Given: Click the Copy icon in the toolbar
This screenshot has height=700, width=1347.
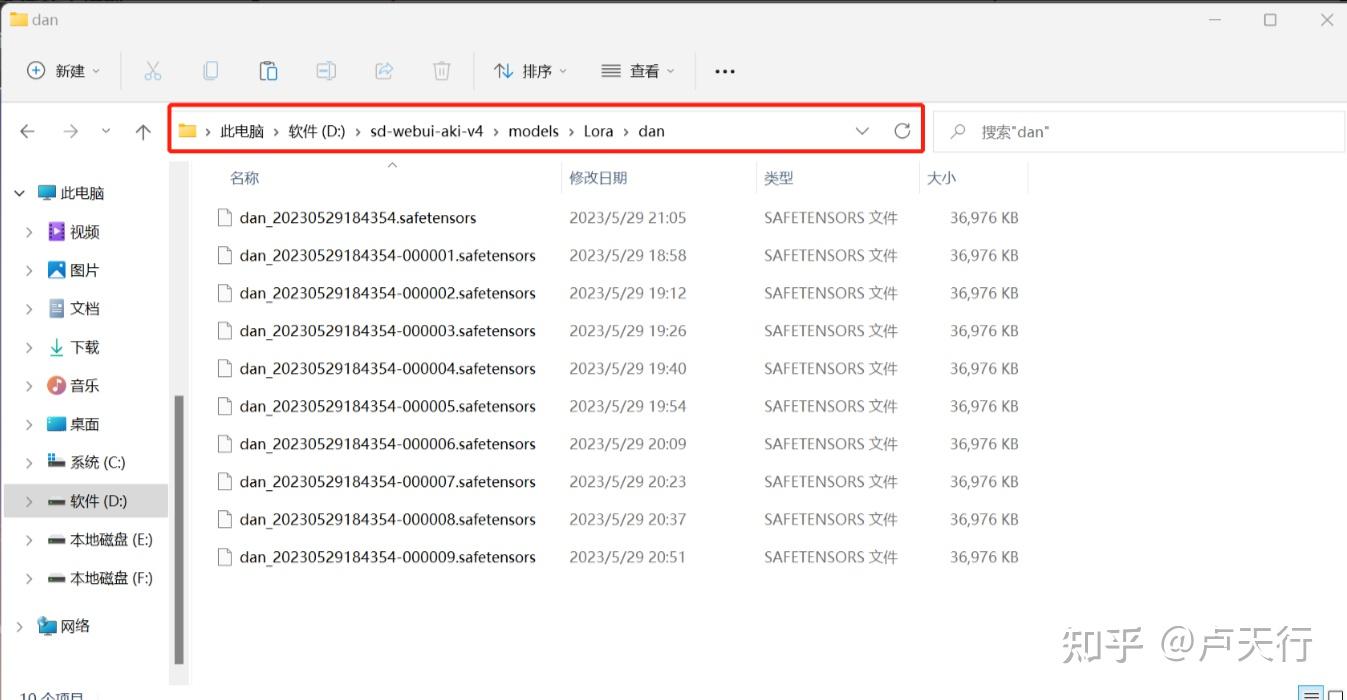Looking at the screenshot, I should (210, 70).
